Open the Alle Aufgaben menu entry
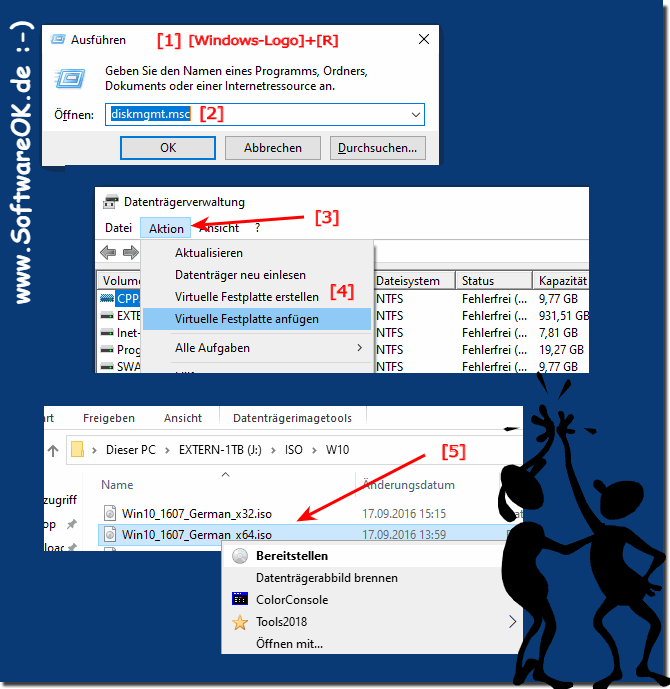 pos(257,348)
